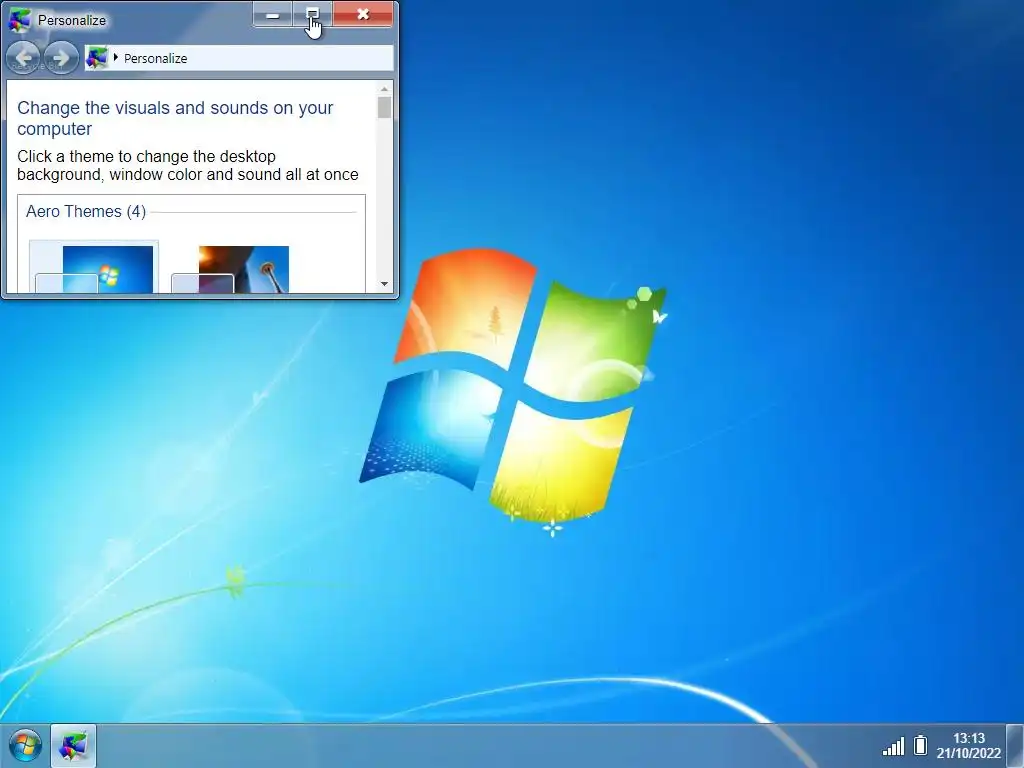Select the Windows 7 Aero theme thumbnail
The image size is (1024, 768).
(x=94, y=268)
